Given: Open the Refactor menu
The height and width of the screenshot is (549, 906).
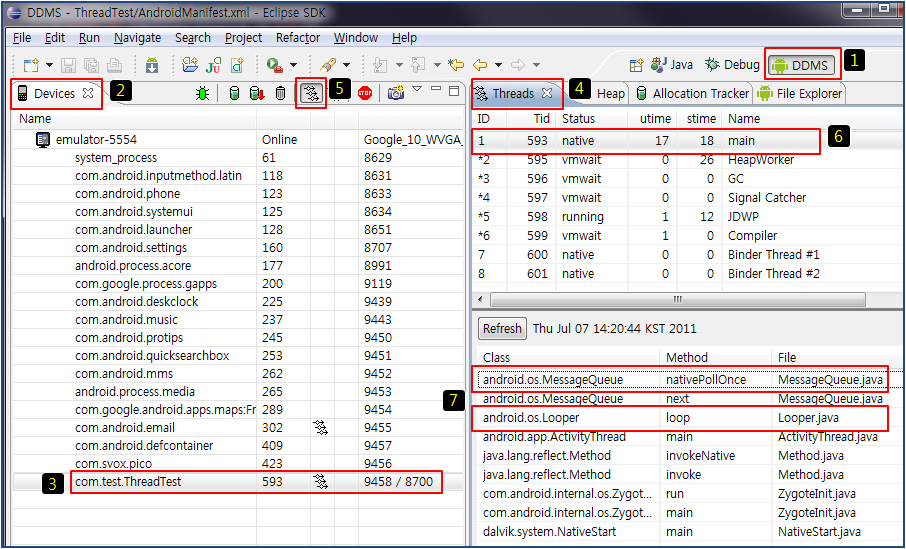Looking at the screenshot, I should coord(297,38).
